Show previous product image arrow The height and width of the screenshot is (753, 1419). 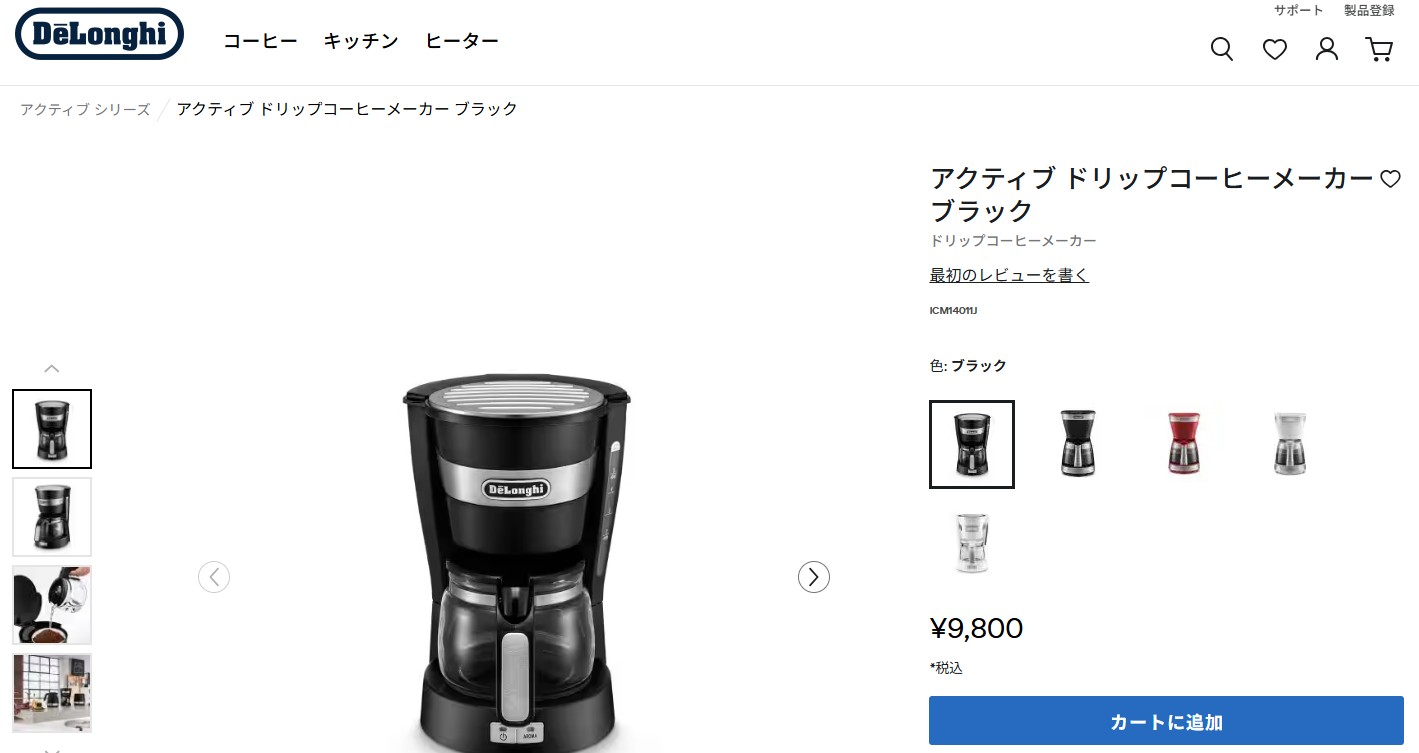(x=214, y=577)
